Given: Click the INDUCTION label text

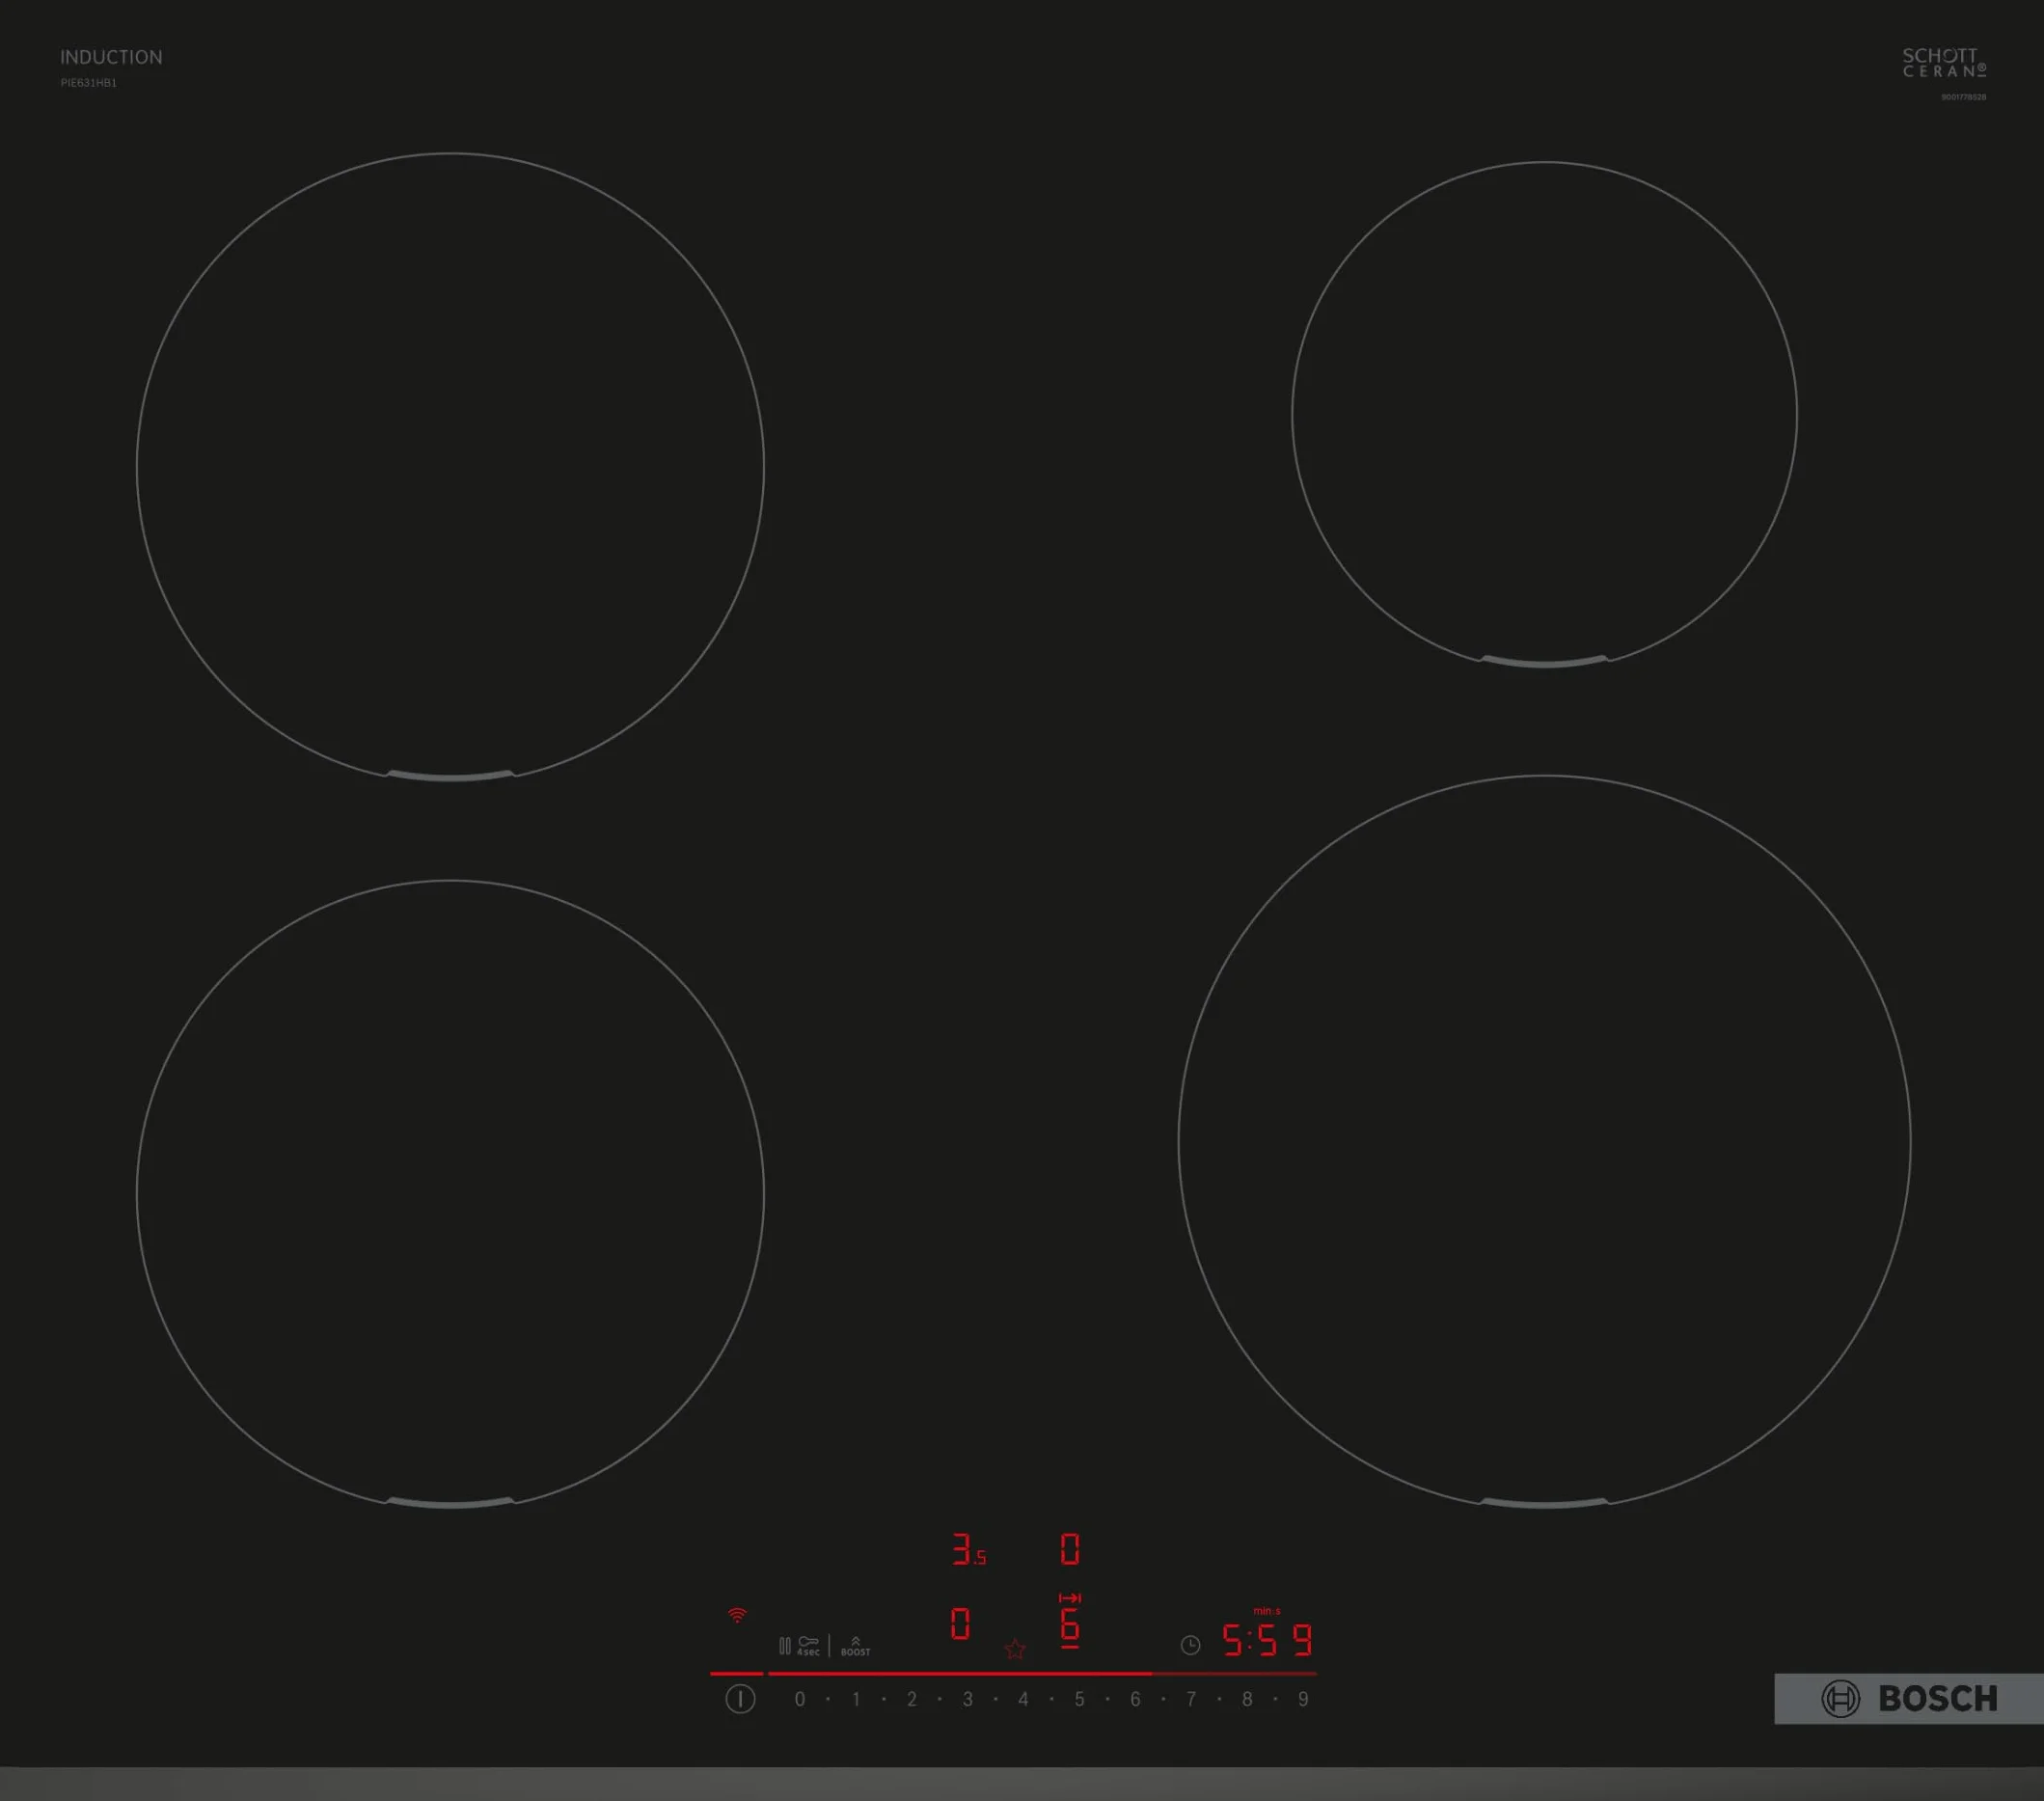Looking at the screenshot, I should click(x=111, y=57).
